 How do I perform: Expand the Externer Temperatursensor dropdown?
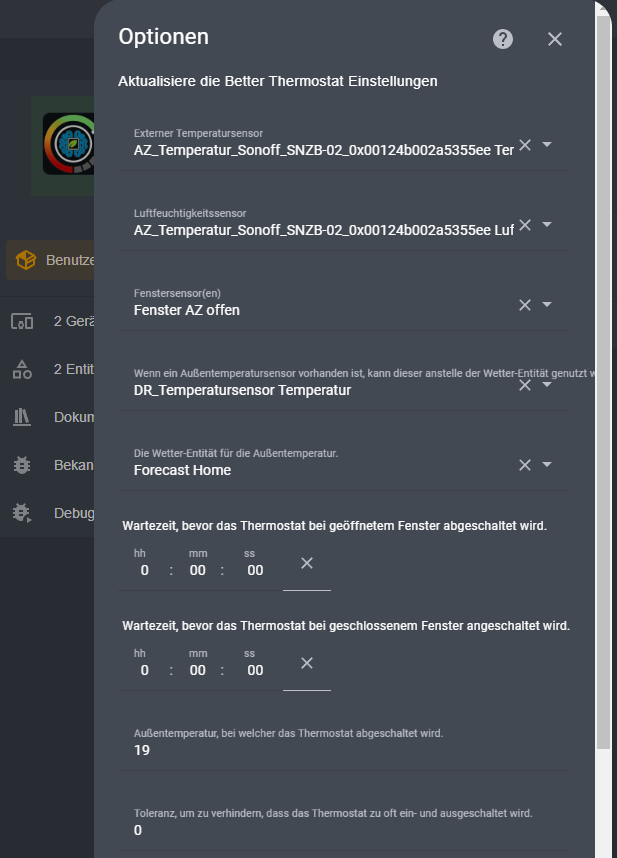click(x=547, y=145)
